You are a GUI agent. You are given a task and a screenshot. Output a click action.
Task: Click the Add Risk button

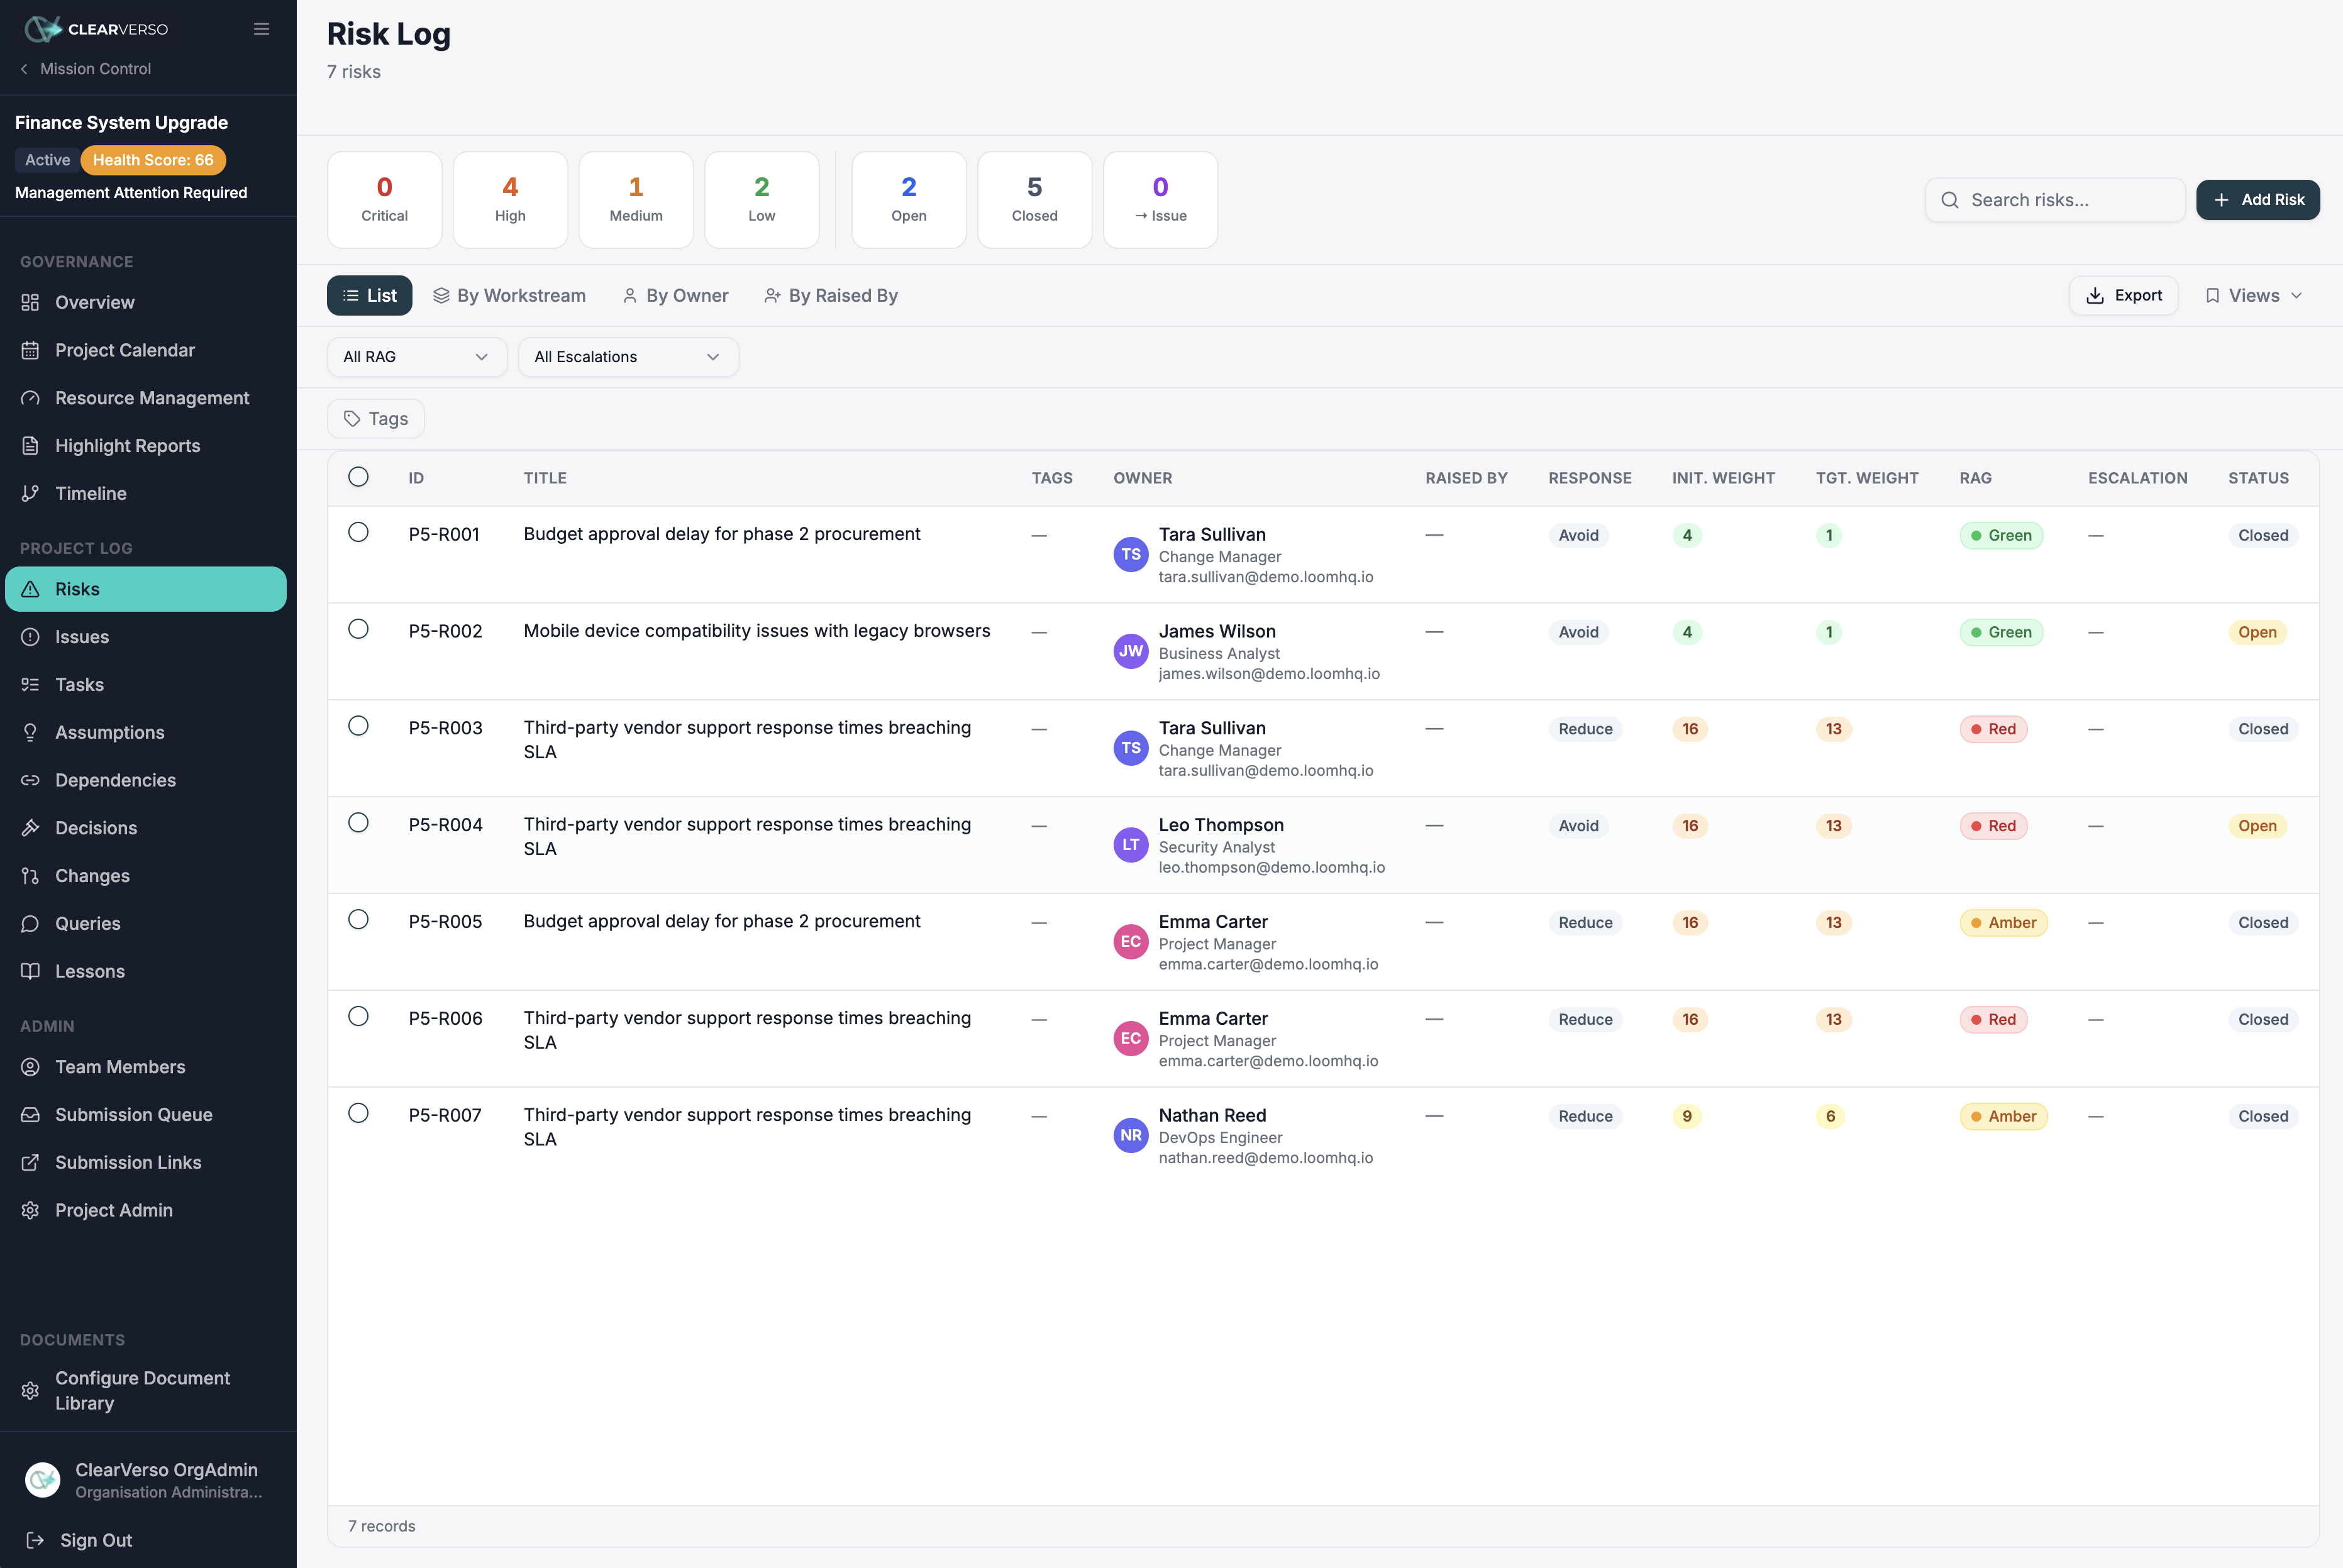(x=2257, y=199)
